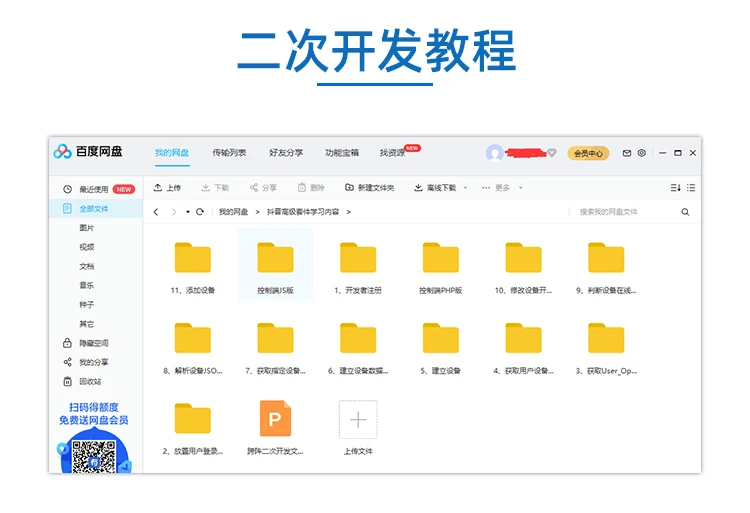The width and height of the screenshot is (750, 513).
Task: Open the 更多 toolbar menu
Action: coord(496,187)
